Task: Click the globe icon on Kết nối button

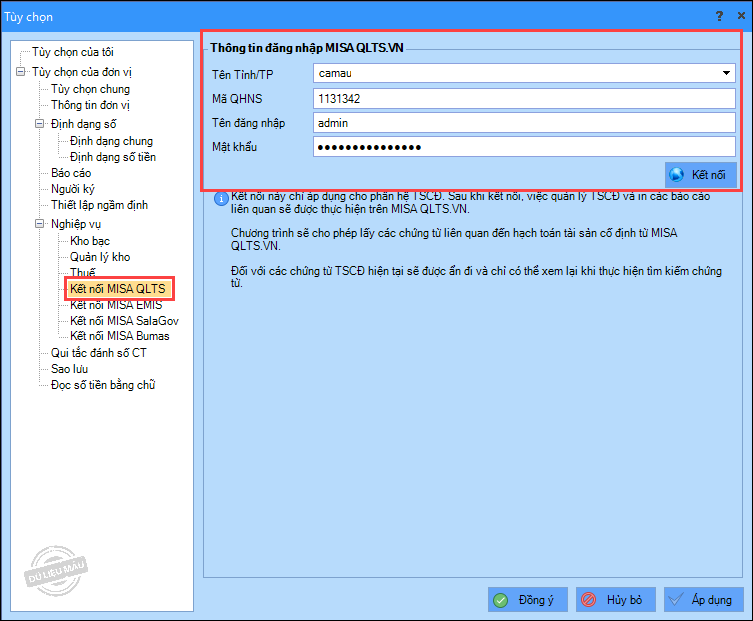Action: click(677, 175)
